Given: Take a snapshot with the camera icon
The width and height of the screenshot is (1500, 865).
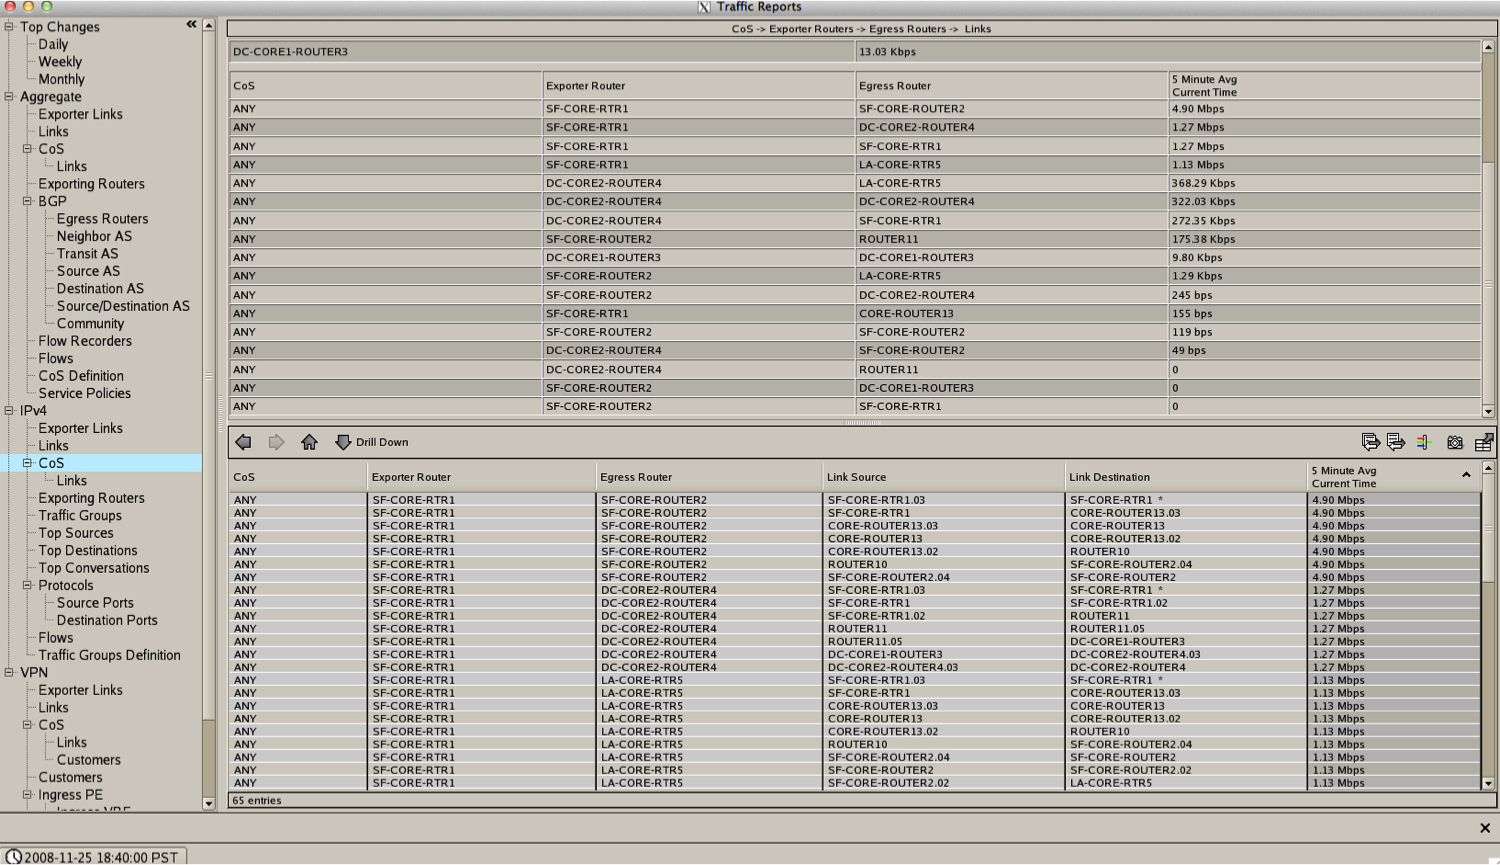Looking at the screenshot, I should tap(1455, 442).
